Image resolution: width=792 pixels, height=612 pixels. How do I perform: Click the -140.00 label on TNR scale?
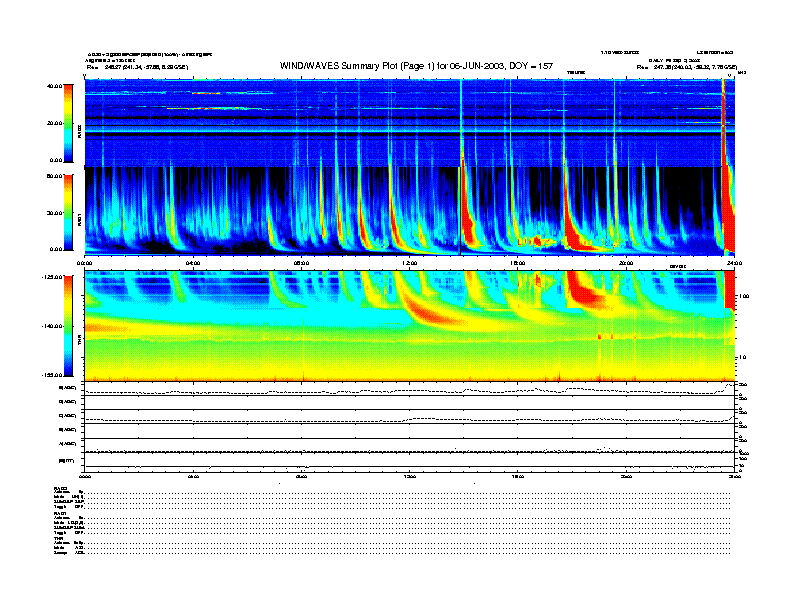(x=52, y=326)
